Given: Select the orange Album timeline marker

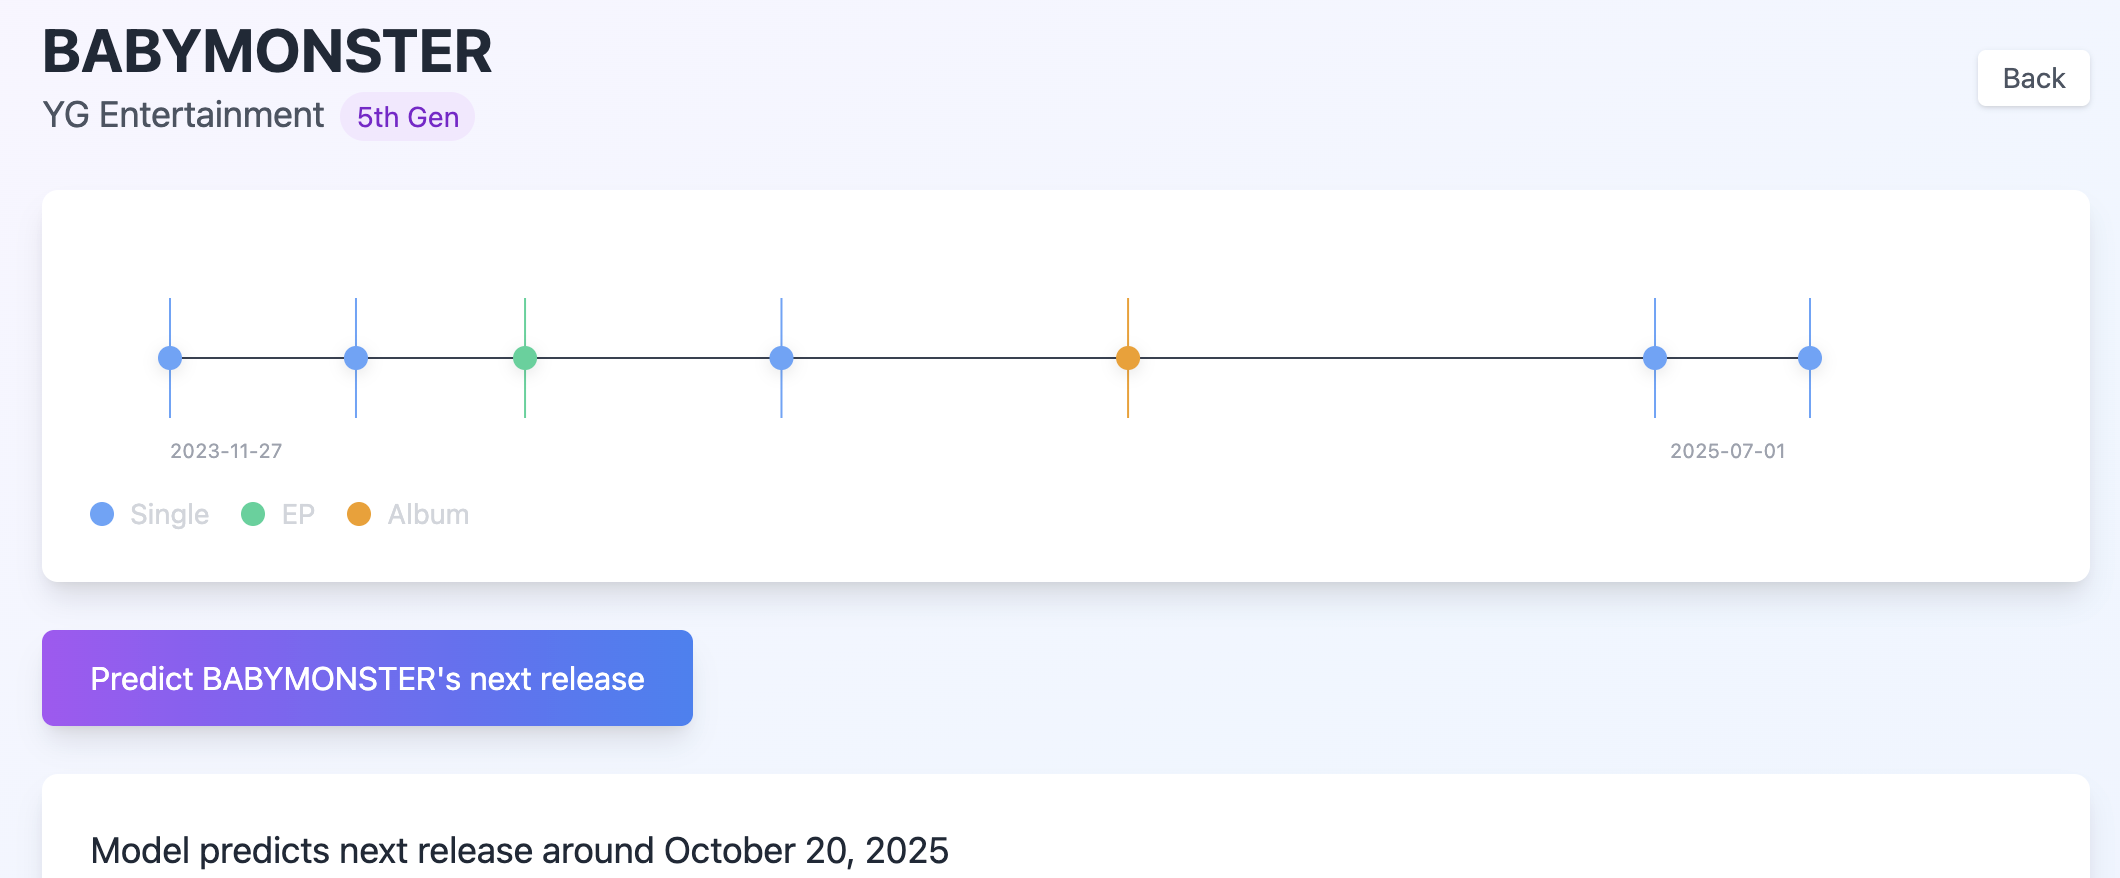Looking at the screenshot, I should 1128,358.
